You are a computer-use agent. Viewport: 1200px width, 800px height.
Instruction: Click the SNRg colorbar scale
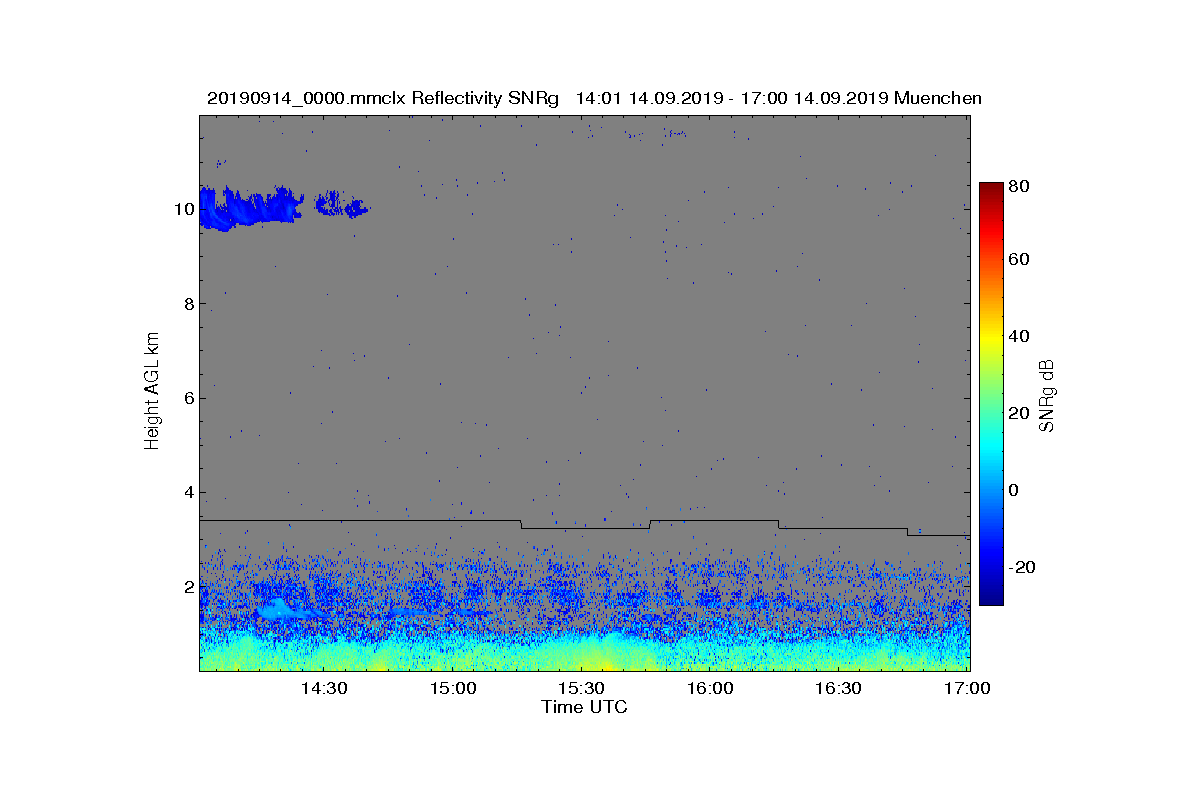click(991, 394)
